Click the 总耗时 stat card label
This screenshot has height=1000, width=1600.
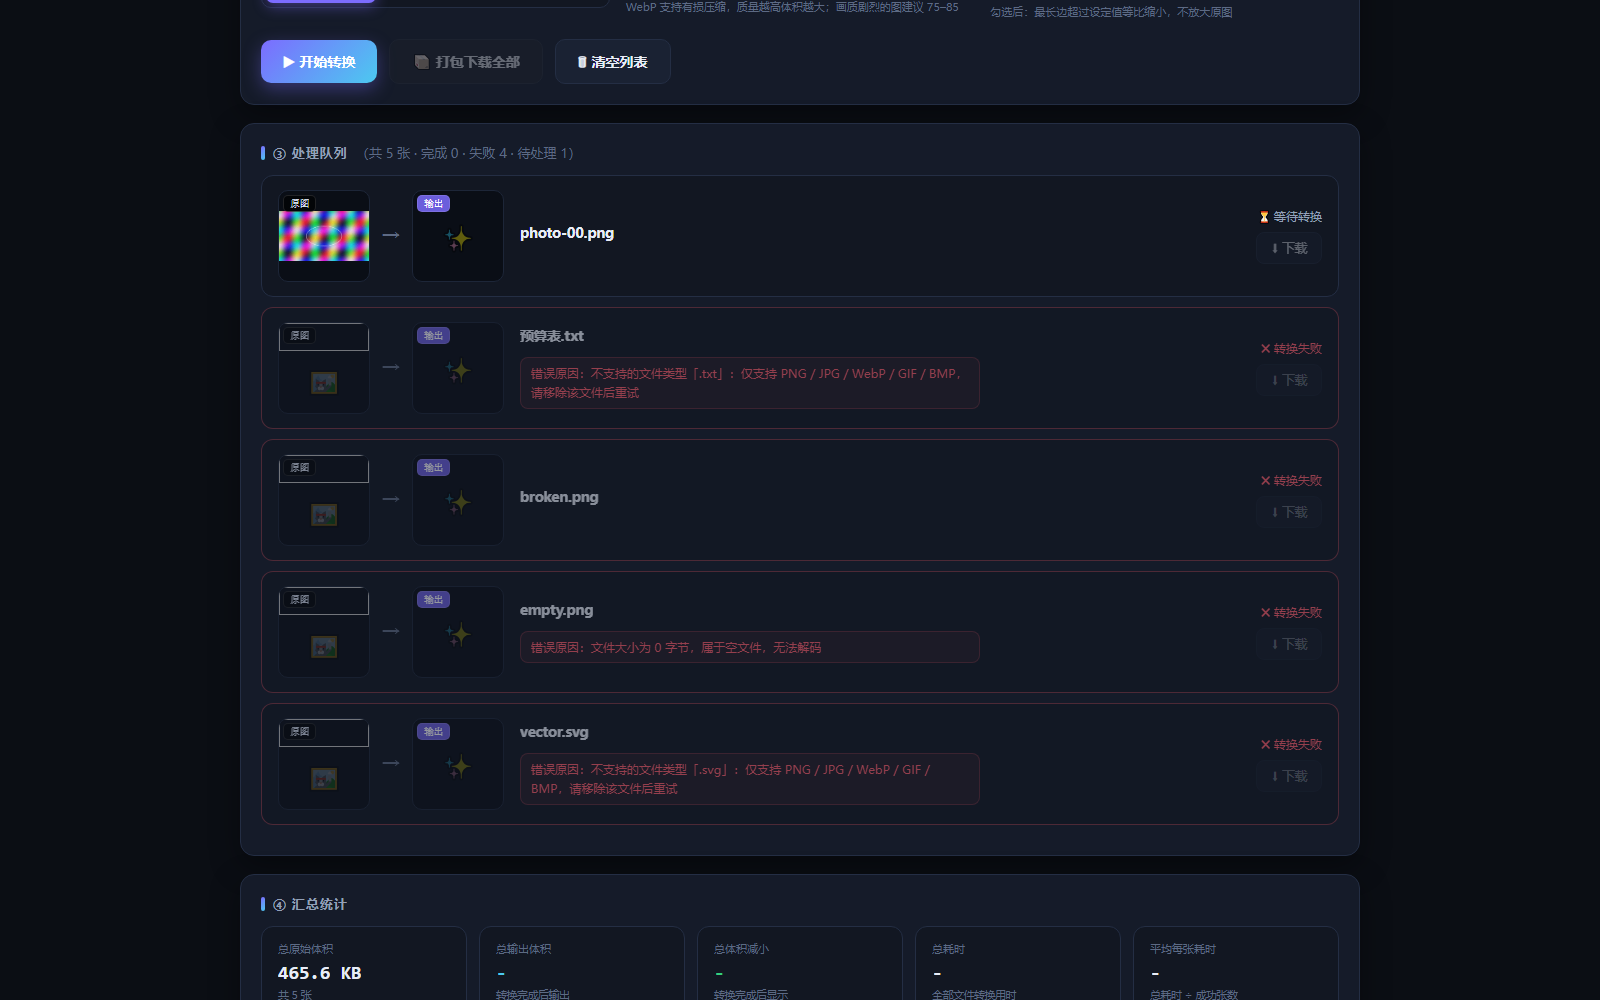949,949
